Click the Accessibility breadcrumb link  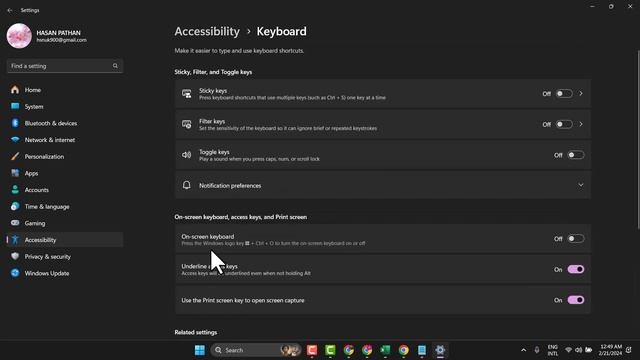(207, 31)
